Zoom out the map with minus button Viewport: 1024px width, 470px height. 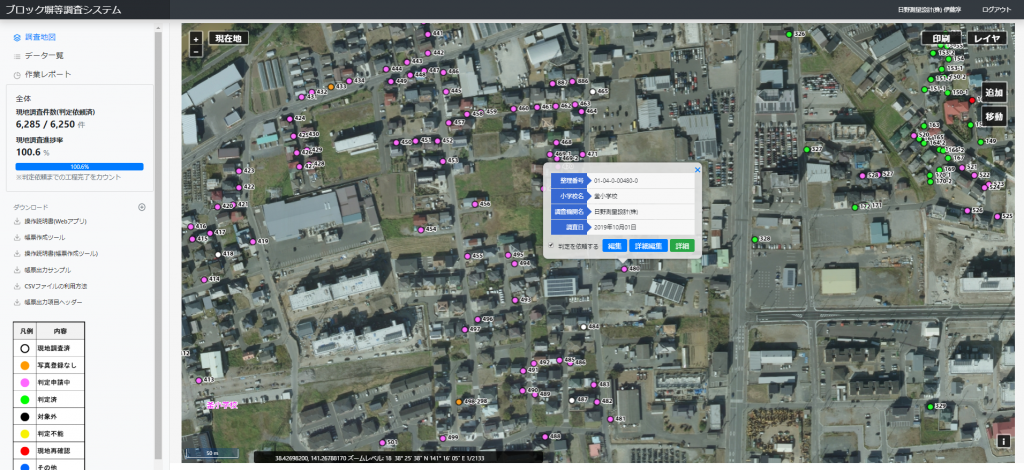pyautogui.click(x=195, y=49)
